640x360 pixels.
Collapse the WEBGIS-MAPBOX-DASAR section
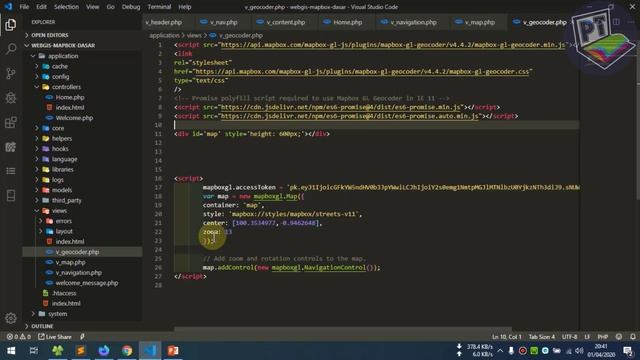tap(63, 45)
